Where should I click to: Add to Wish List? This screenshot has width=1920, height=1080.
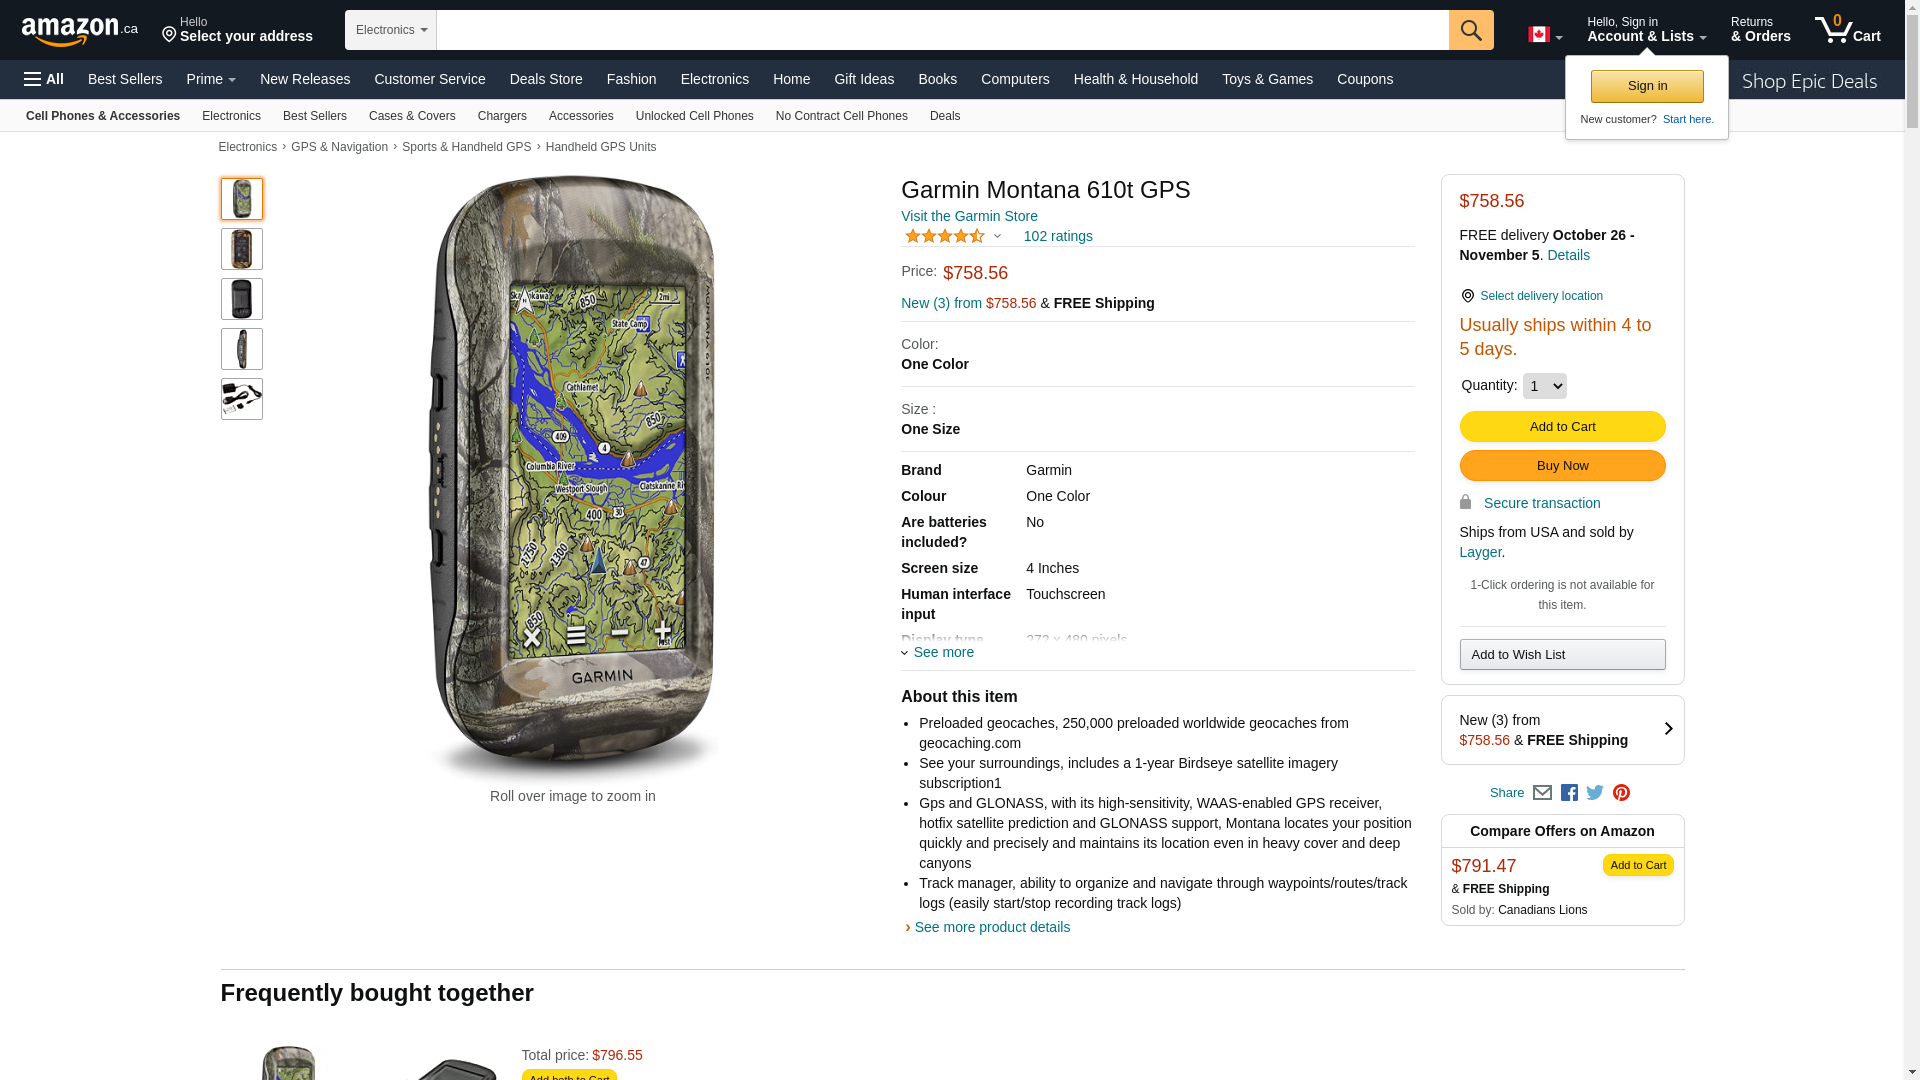coord(1562,655)
